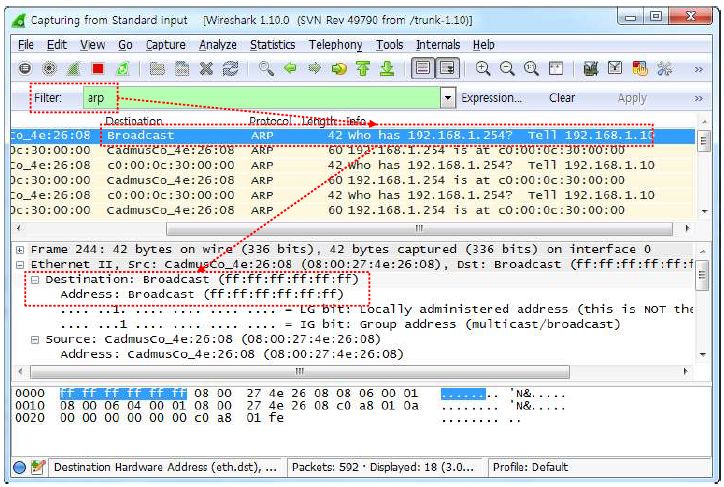Open the display filter history dropdown
Screen dimensions: 724x487
[x=447, y=98]
